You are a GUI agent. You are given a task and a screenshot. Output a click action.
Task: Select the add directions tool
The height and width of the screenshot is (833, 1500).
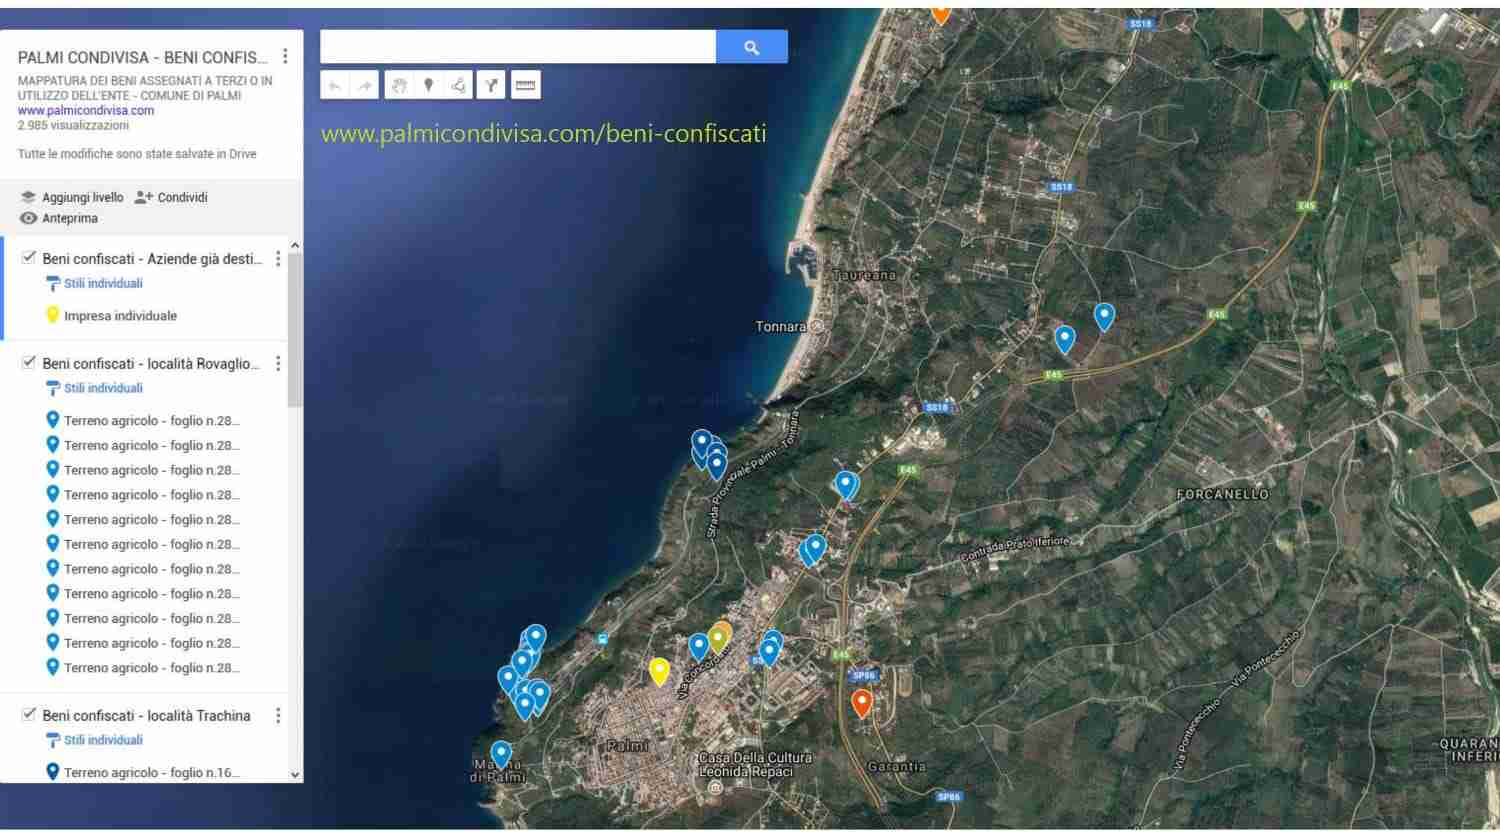point(491,86)
